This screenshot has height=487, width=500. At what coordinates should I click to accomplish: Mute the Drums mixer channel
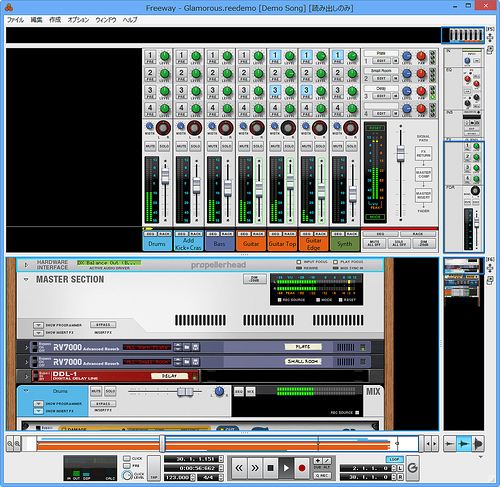(150, 146)
